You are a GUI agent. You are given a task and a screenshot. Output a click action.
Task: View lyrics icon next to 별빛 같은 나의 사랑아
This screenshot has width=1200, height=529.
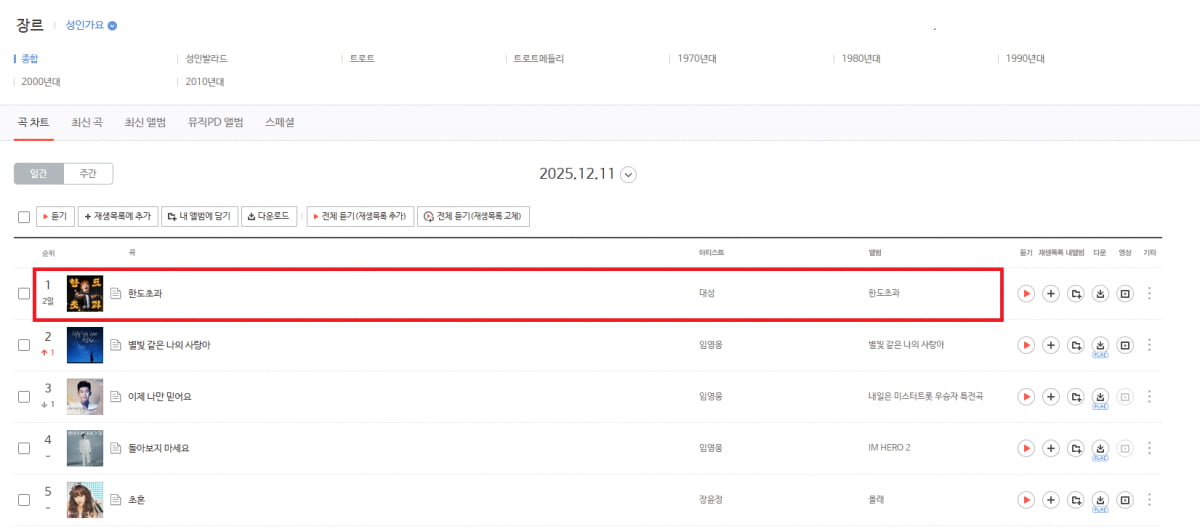[x=115, y=345]
